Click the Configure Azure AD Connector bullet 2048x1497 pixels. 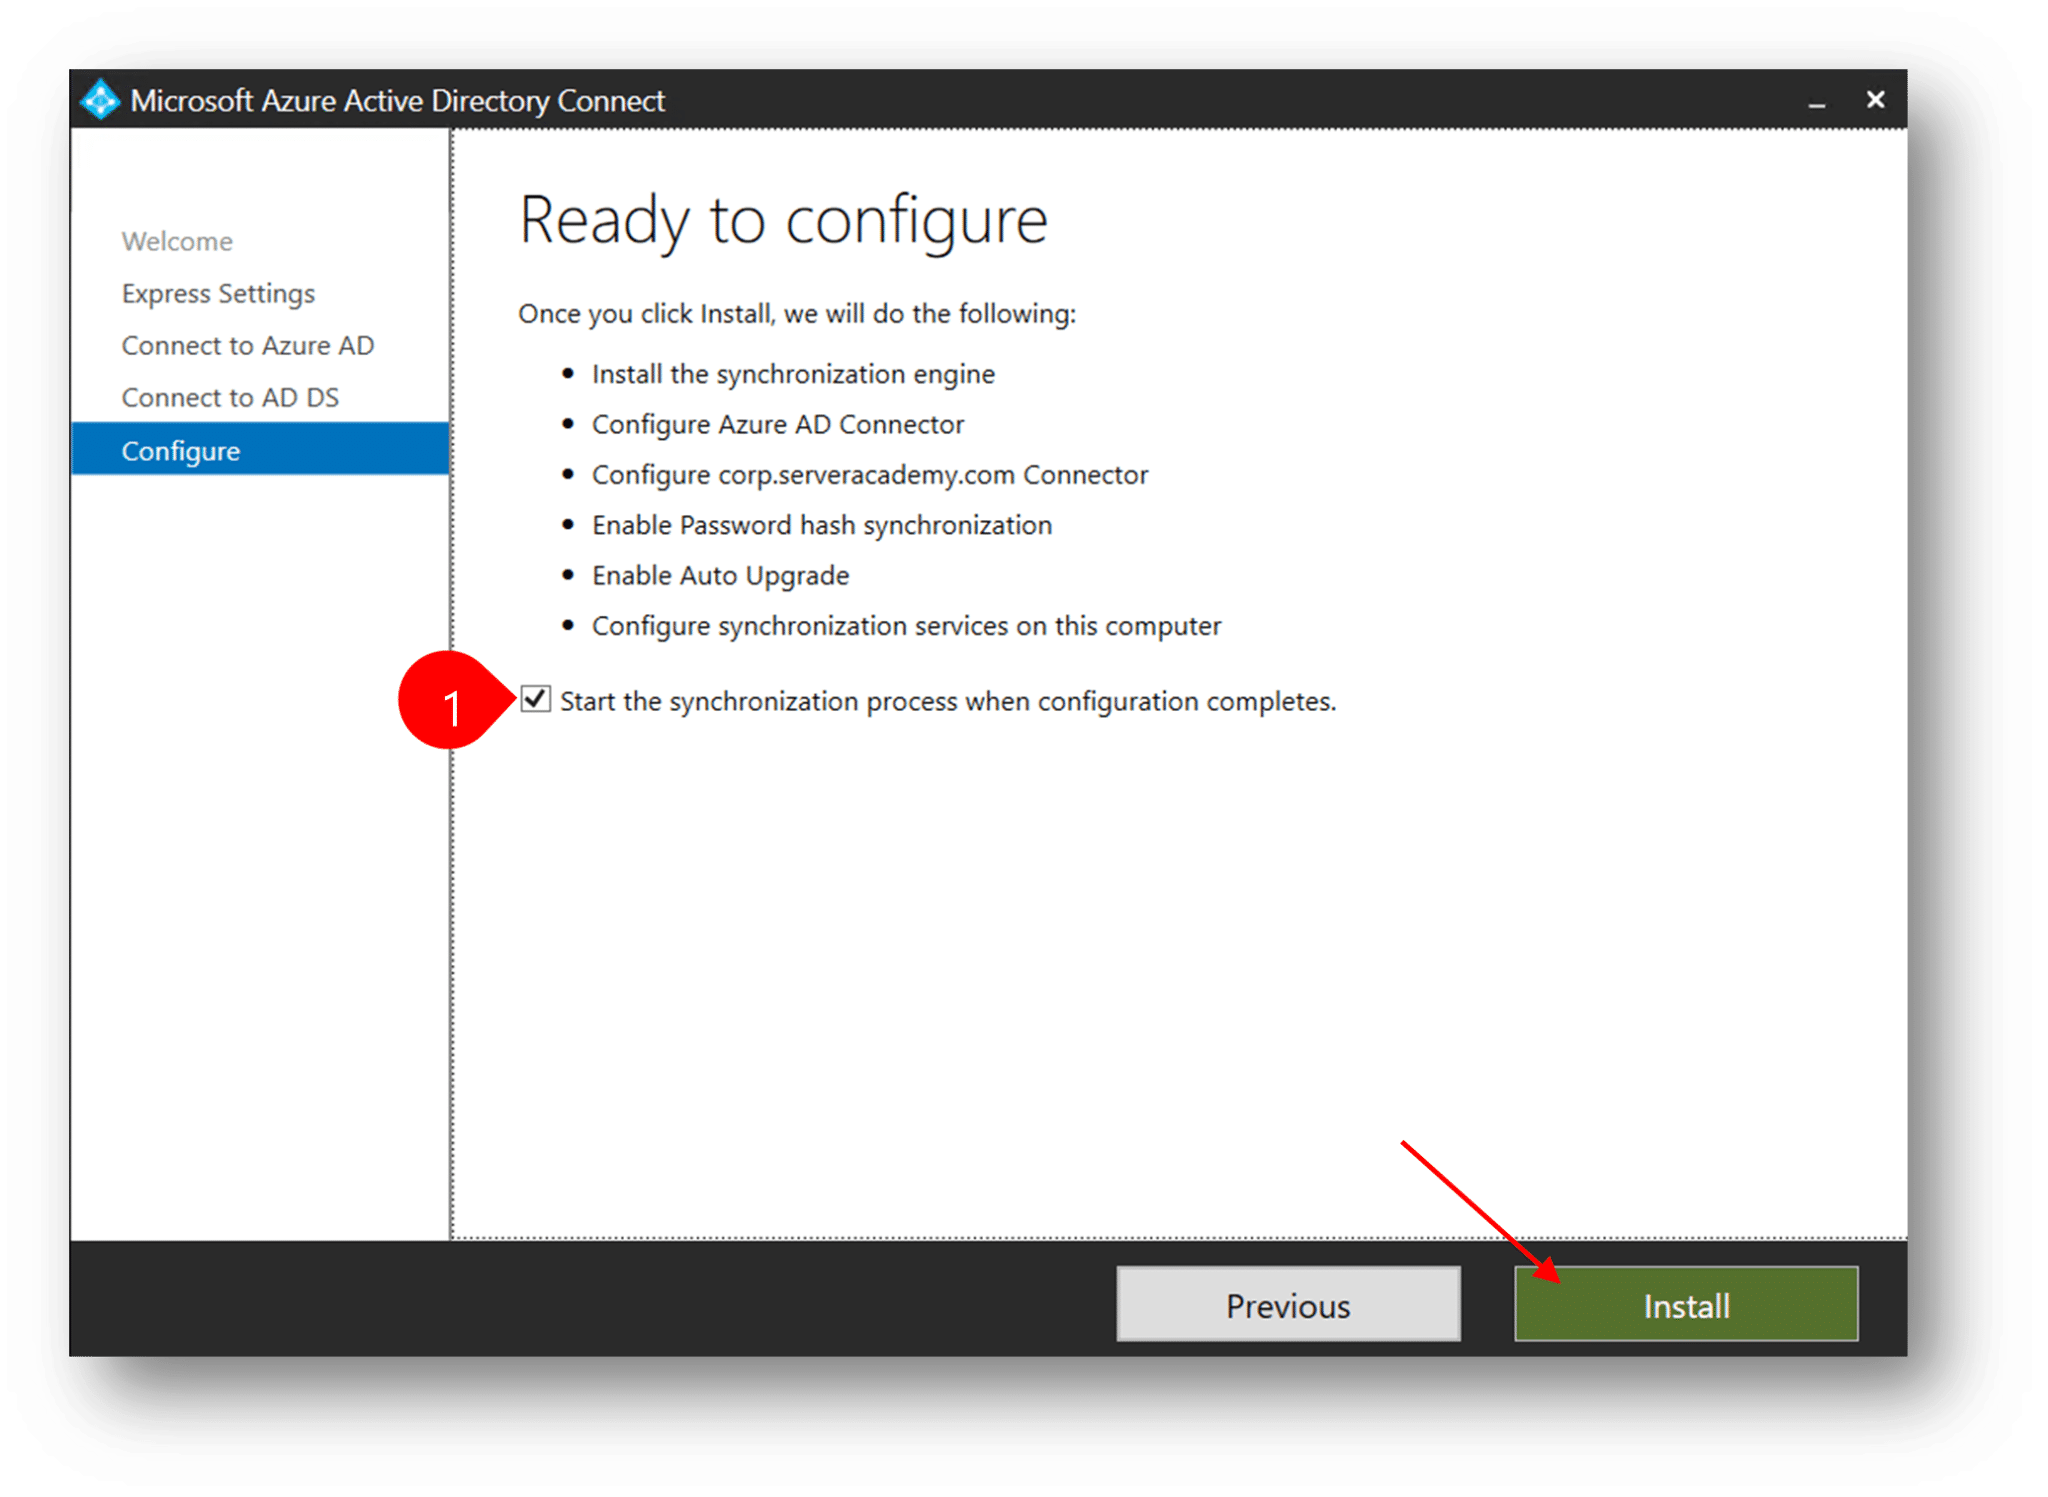pos(778,424)
